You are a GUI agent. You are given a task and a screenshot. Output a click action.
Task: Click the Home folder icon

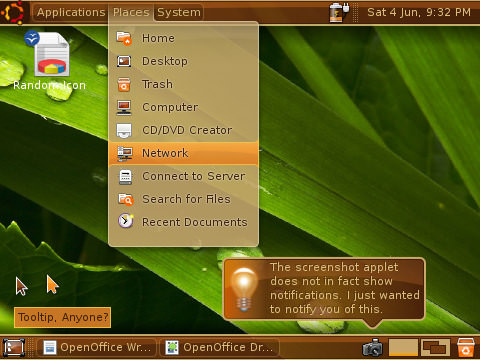pyautogui.click(x=124, y=38)
